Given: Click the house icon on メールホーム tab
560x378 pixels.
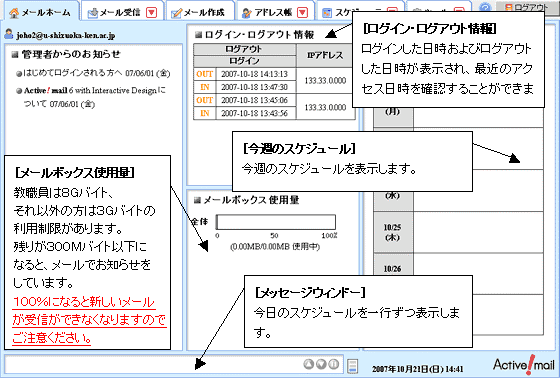Looking at the screenshot, I should click(14, 13).
